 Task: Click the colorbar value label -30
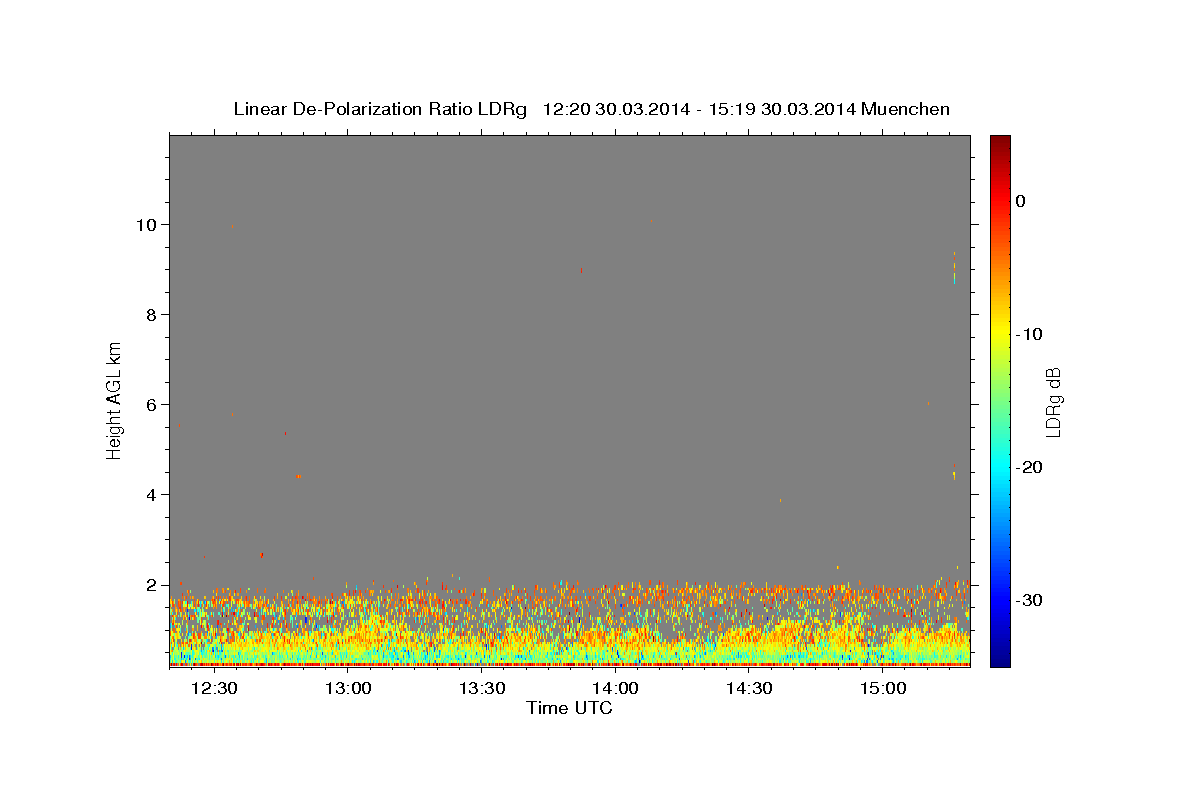(1029, 600)
